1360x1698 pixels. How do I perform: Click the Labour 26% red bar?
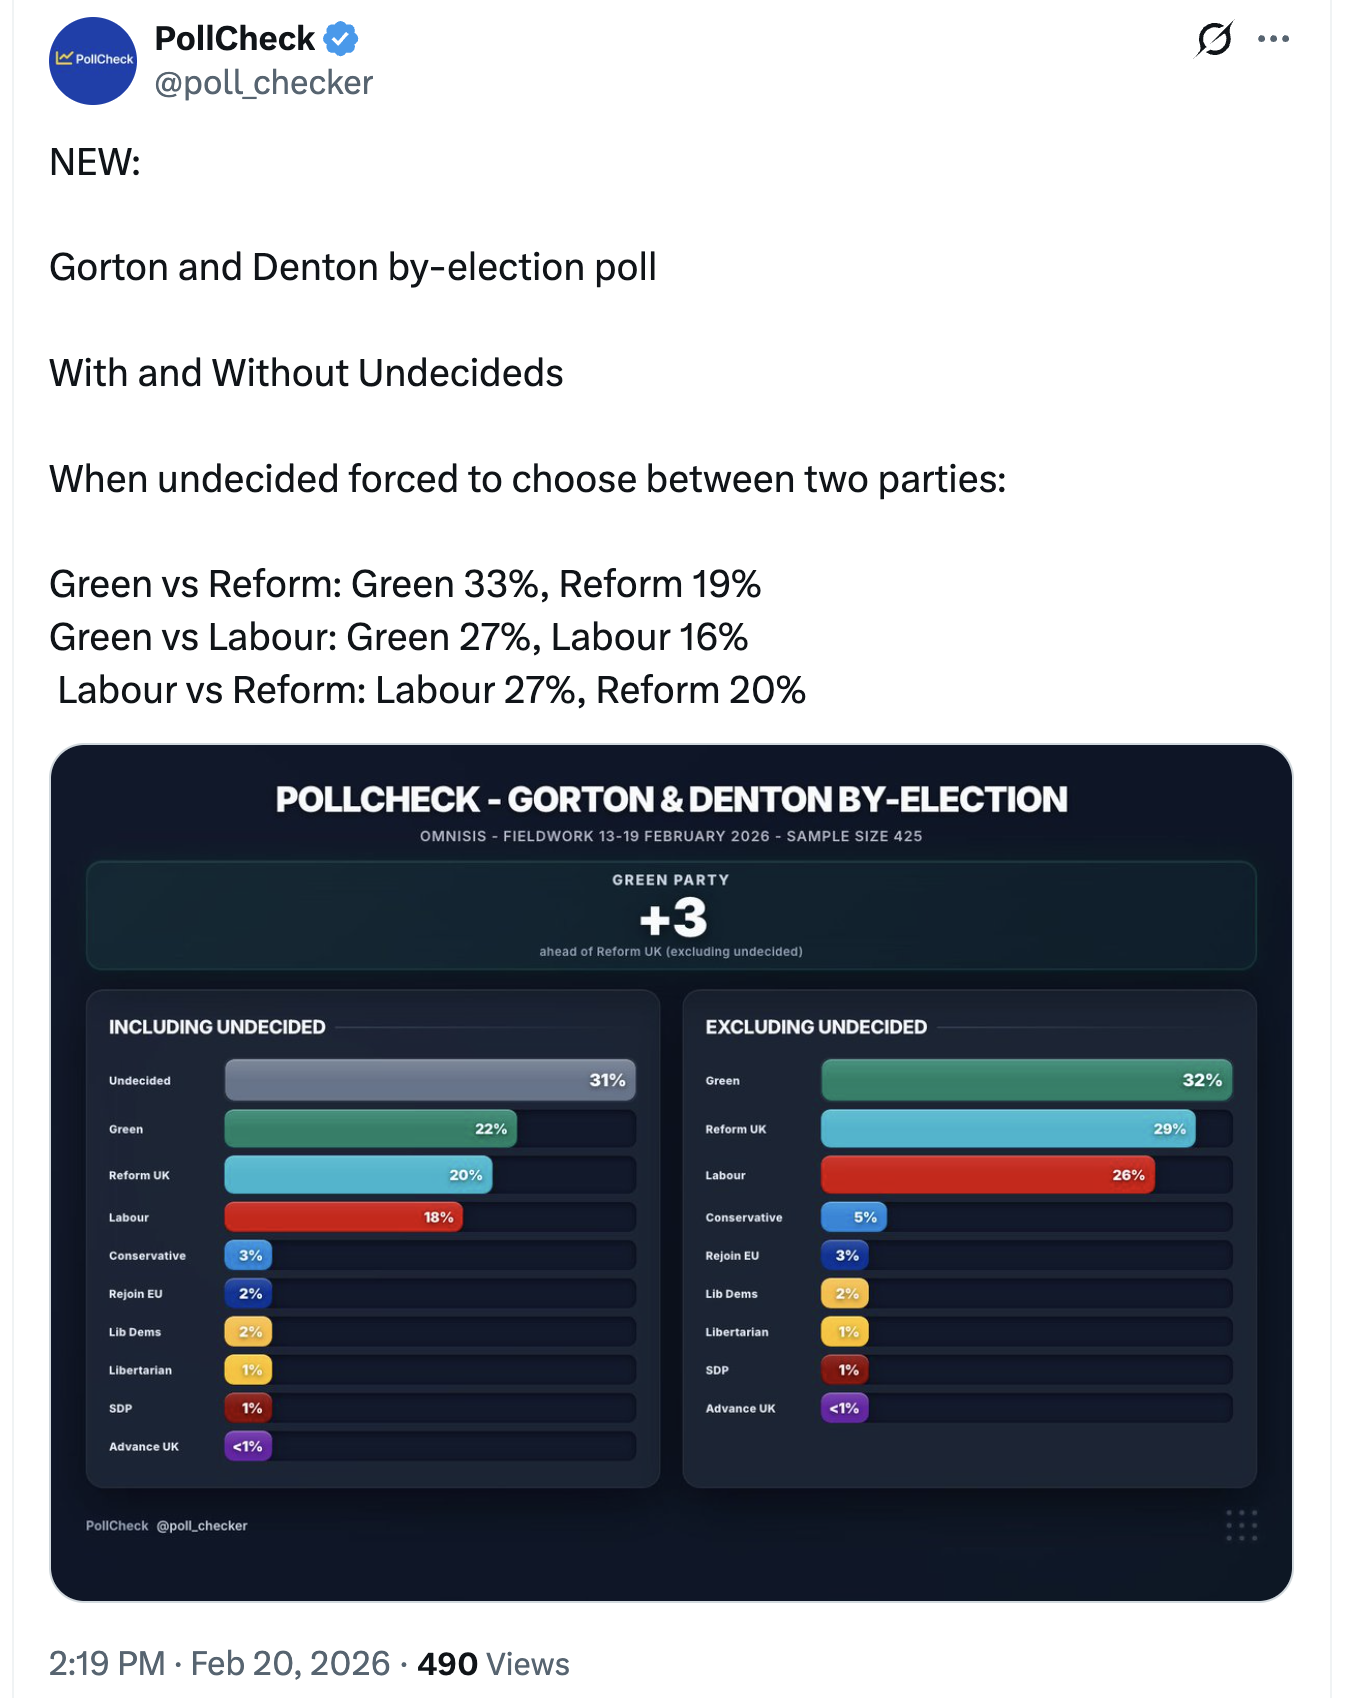987,1175
